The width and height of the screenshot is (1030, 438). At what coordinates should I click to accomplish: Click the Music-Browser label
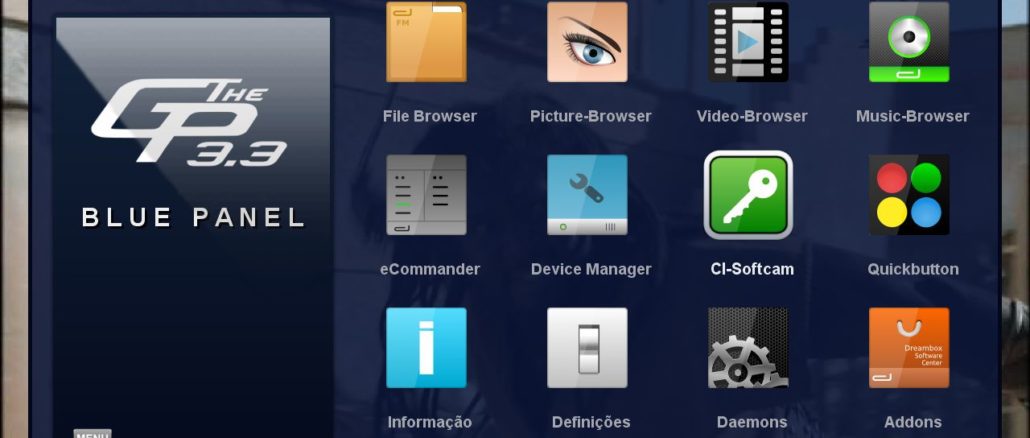912,116
